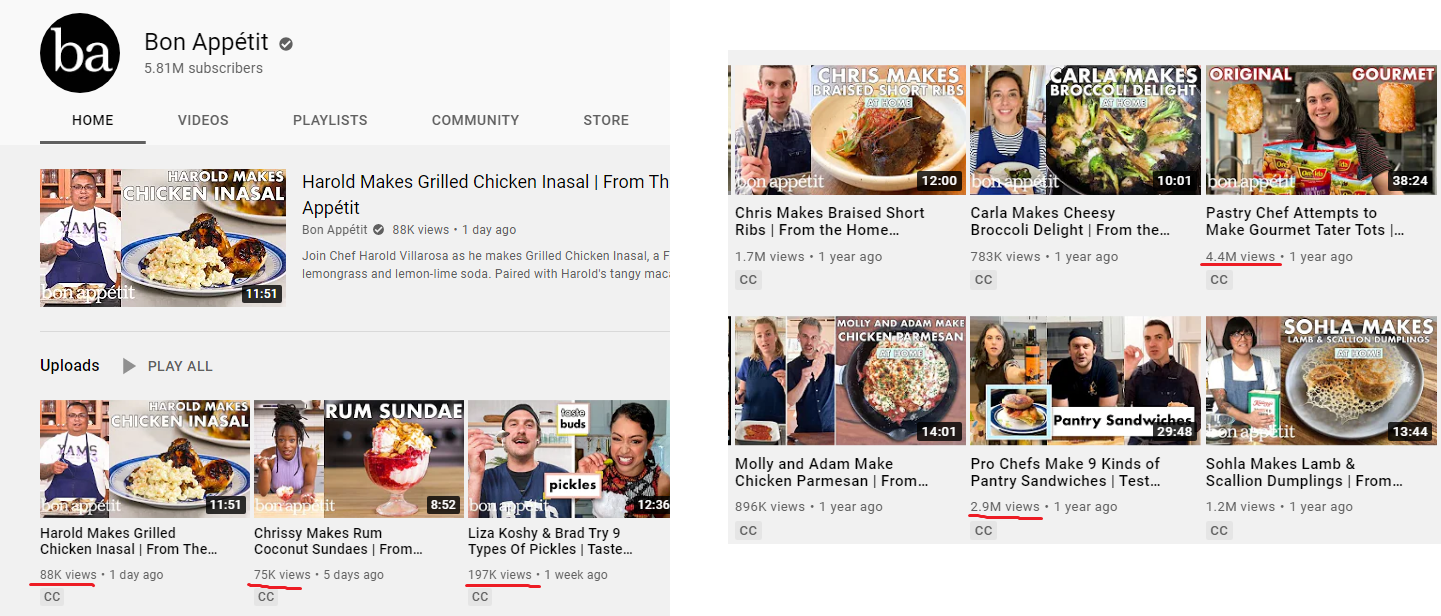
Task: Open Chris Makes Braised Short Ribs title link
Action: pyautogui.click(x=829, y=221)
